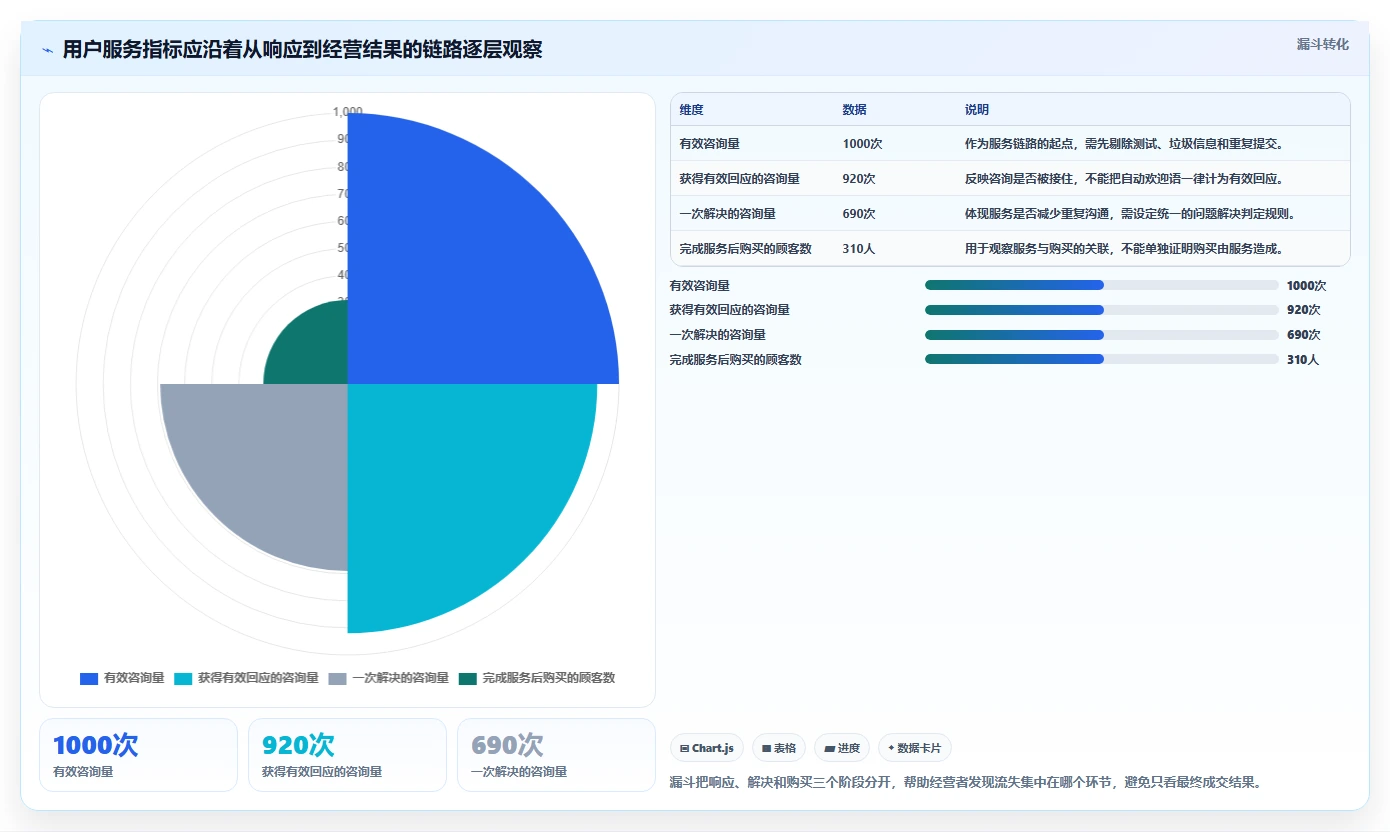
Task: Toggle the 一次解决的咨询量 legend entry
Action: click(389, 678)
